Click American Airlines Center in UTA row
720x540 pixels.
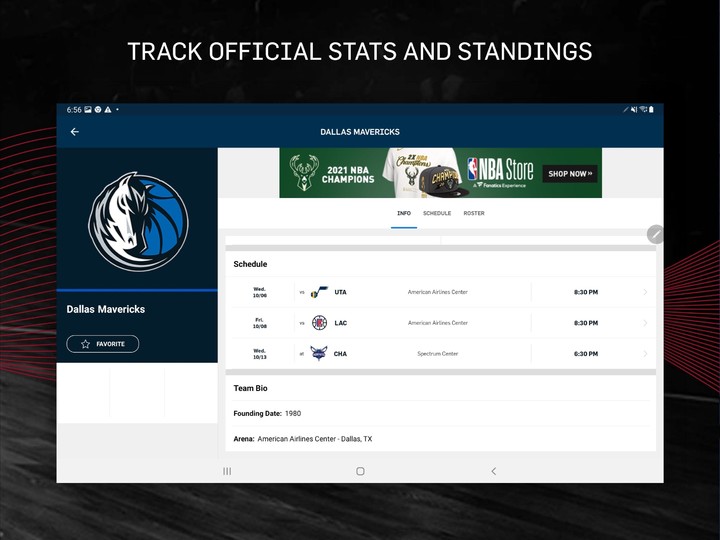[438, 292]
